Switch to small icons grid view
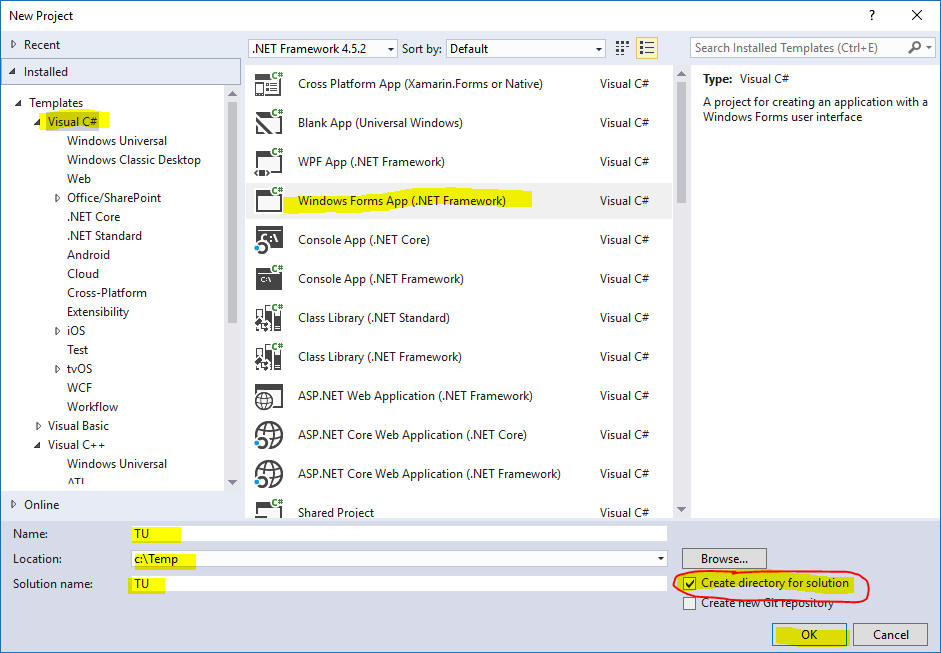 tap(623, 48)
